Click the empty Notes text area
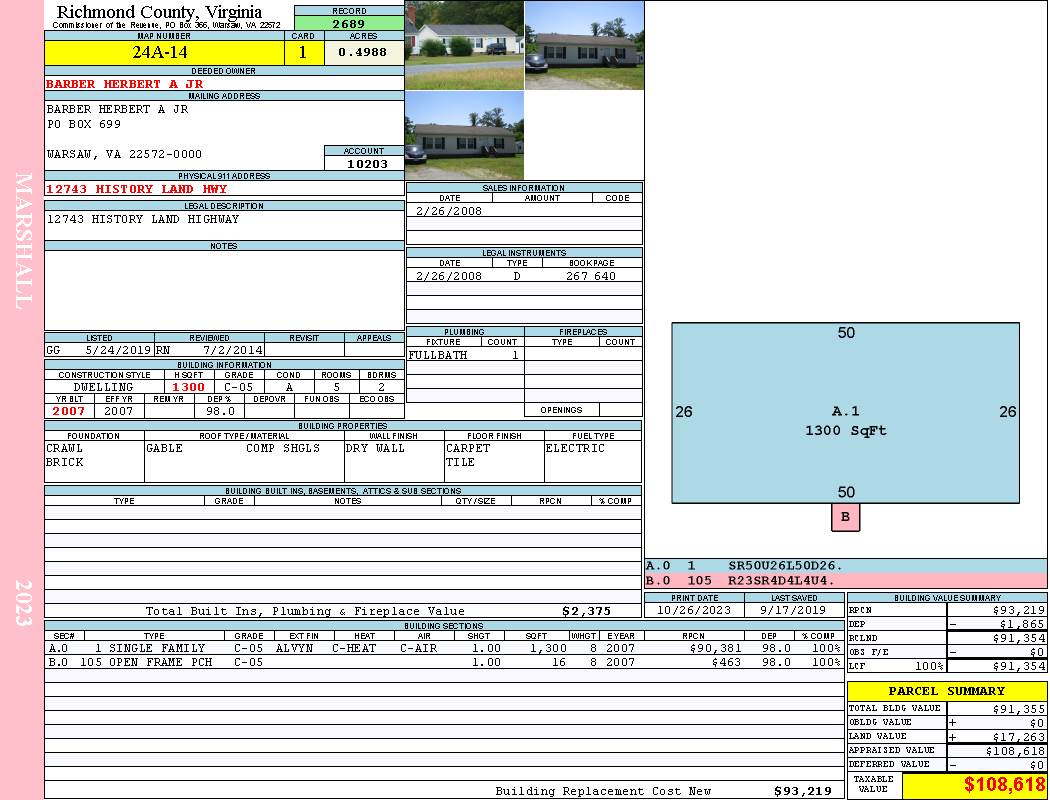Screen dimensions: 1050x800 tap(224, 290)
